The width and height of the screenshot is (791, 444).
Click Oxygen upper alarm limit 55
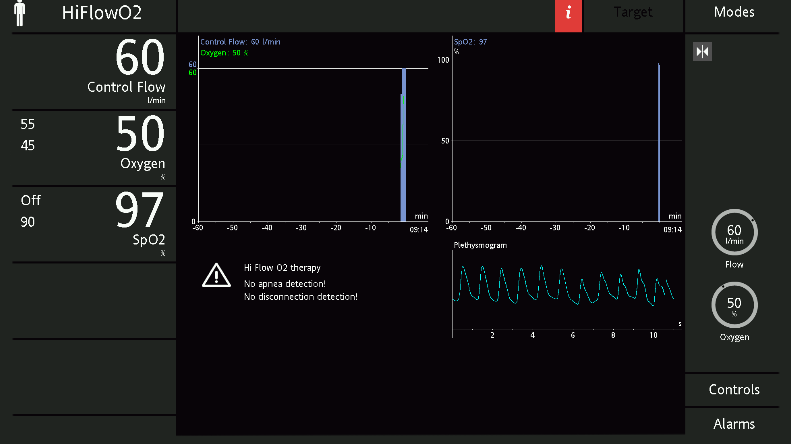[x=28, y=124]
